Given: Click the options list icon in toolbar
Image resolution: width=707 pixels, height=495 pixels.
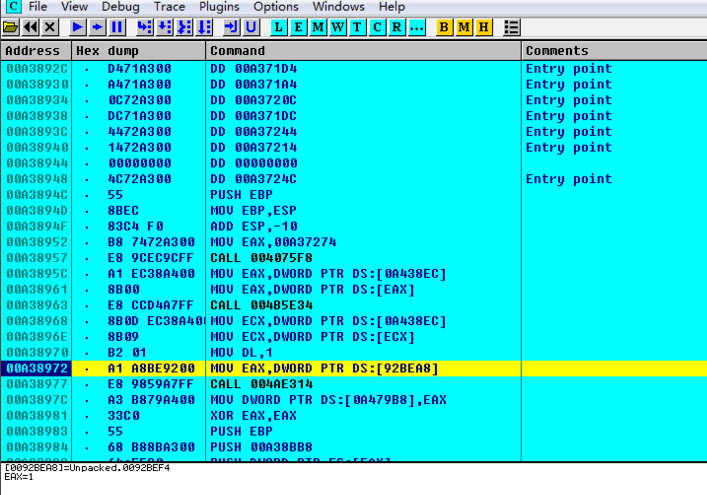Looking at the screenshot, I should pyautogui.click(x=511, y=28).
